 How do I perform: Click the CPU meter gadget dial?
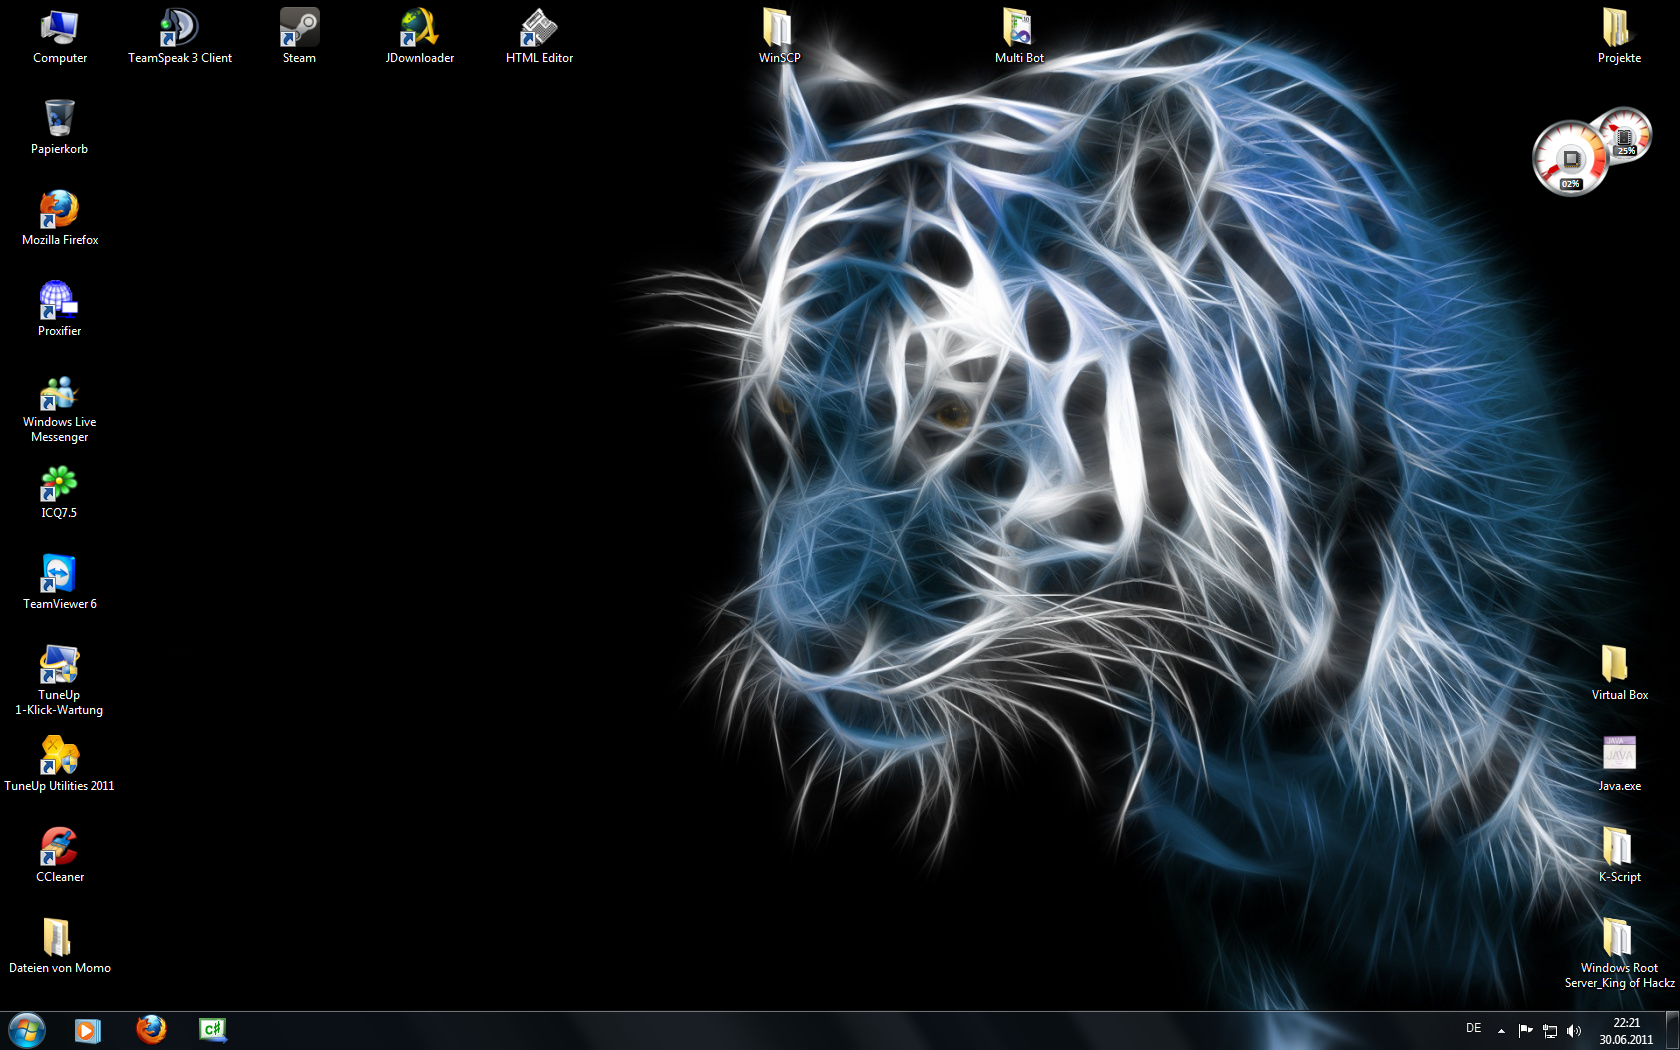pyautogui.click(x=1570, y=158)
